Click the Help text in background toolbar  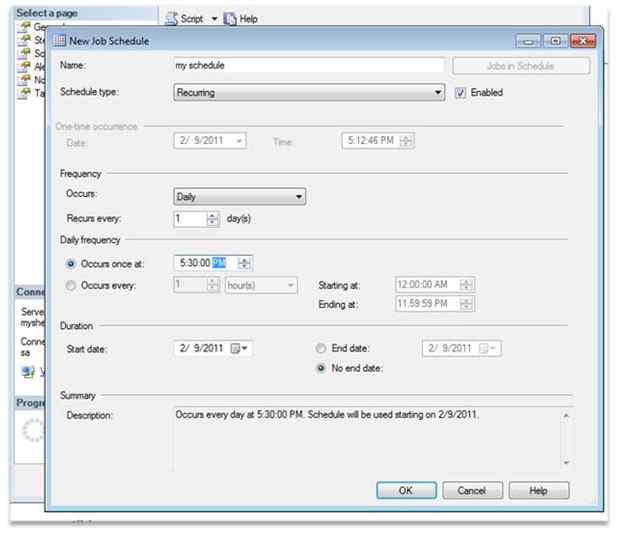(248, 19)
